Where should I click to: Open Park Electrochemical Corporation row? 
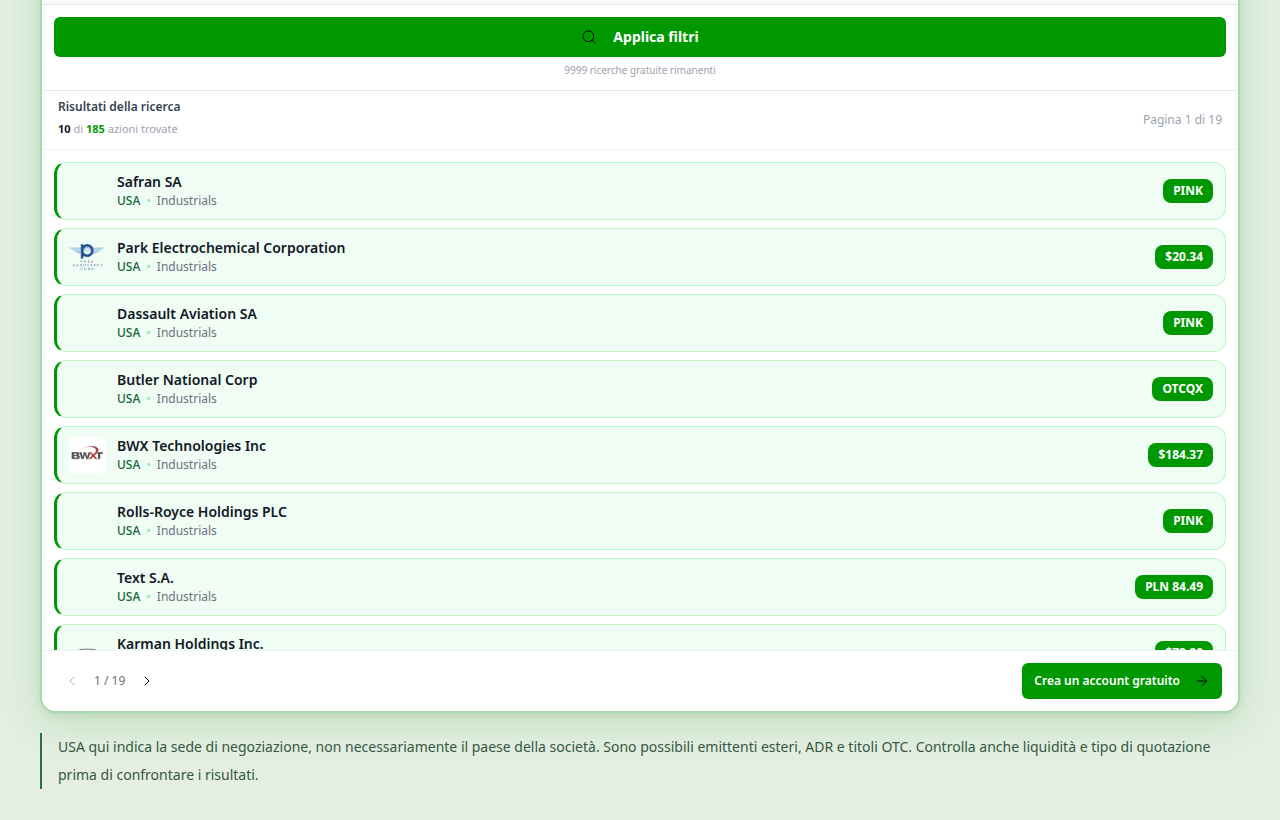pos(640,257)
